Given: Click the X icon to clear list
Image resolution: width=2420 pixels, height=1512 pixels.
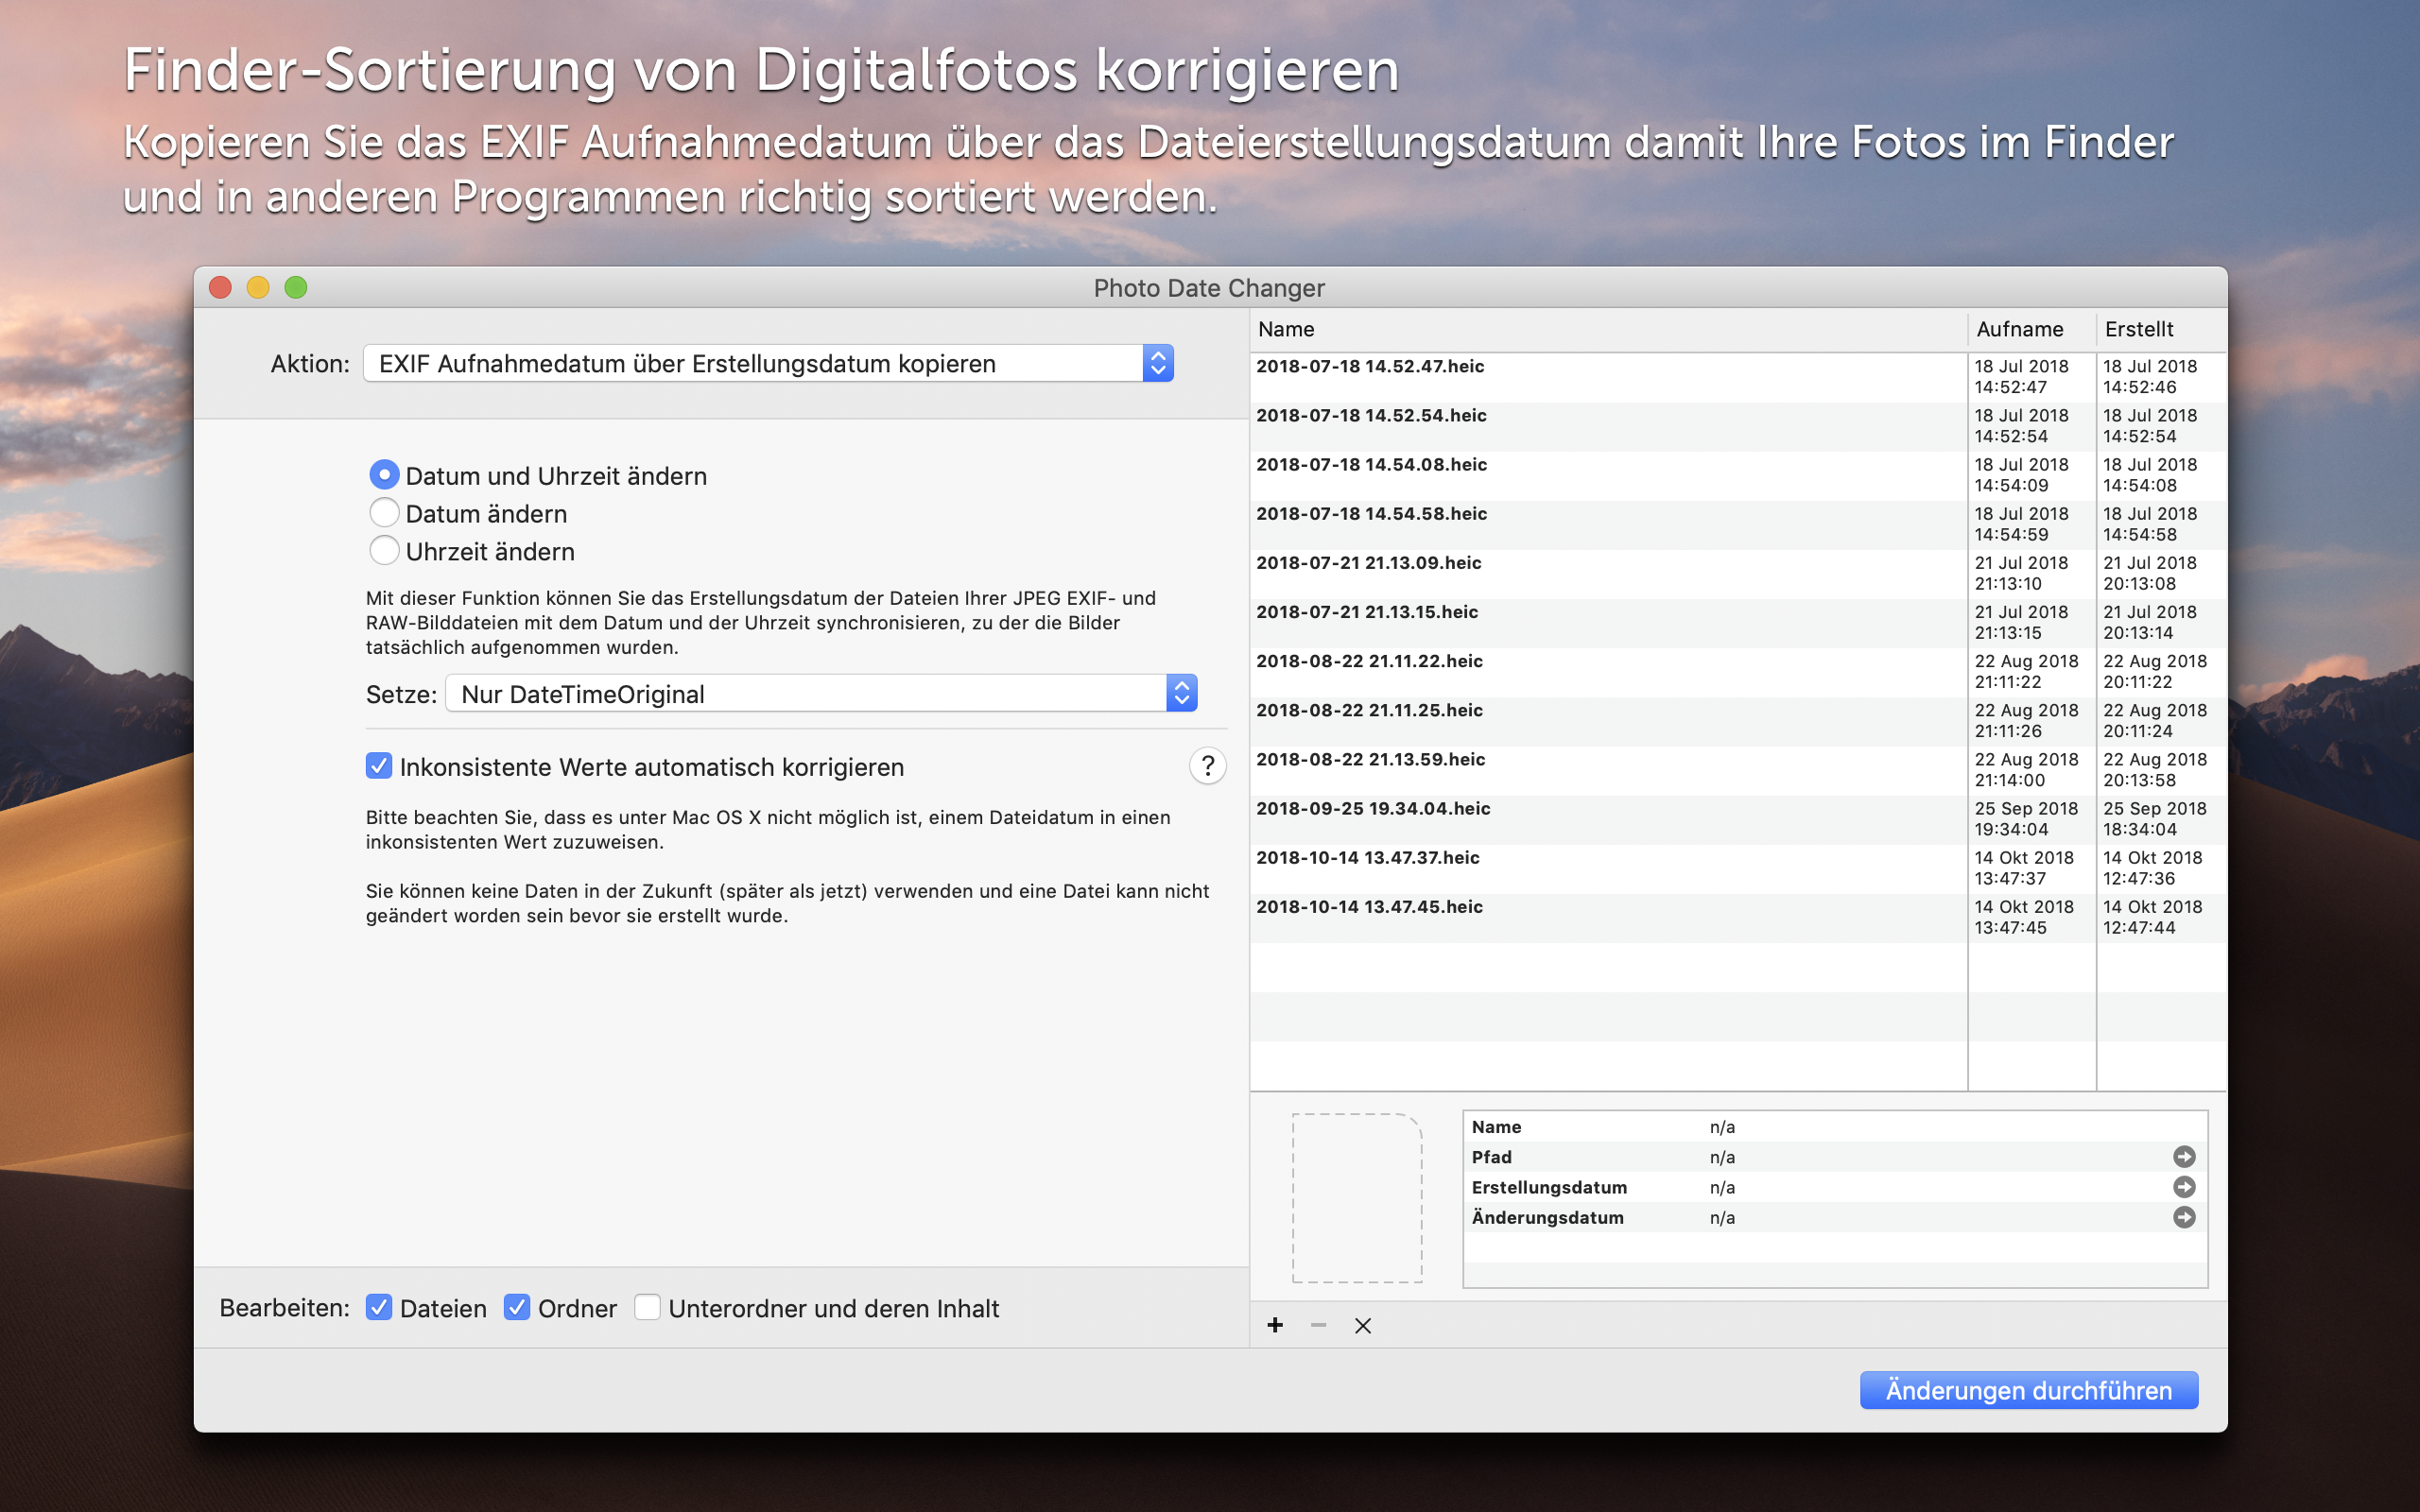Looking at the screenshot, I should click(x=1362, y=1325).
